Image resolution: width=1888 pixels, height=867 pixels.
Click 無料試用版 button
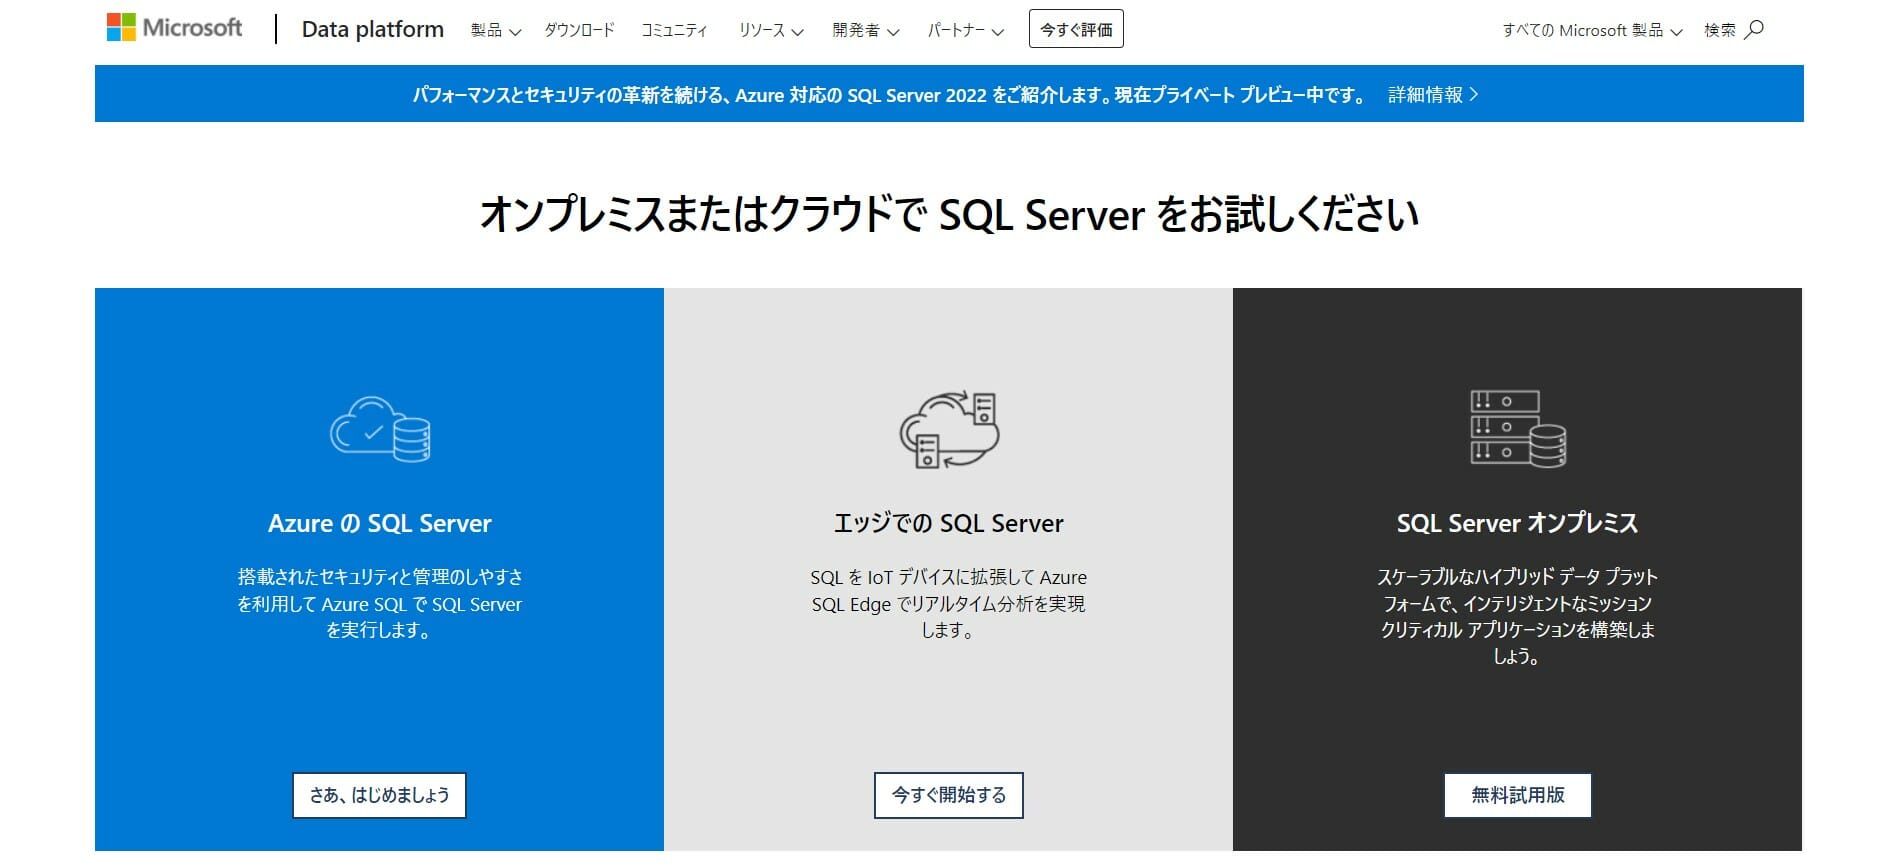[x=1518, y=795]
